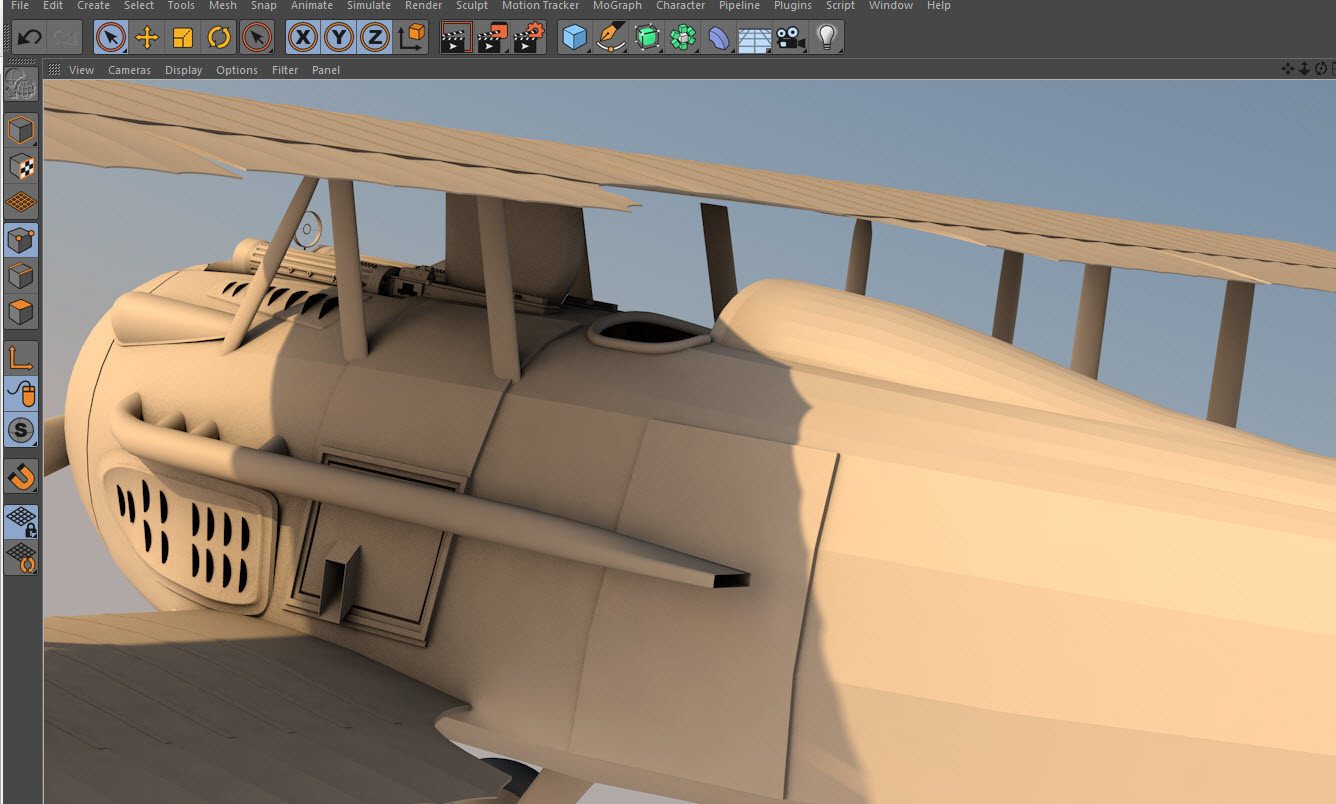
Task: Open the Tools menu
Action: point(181,6)
